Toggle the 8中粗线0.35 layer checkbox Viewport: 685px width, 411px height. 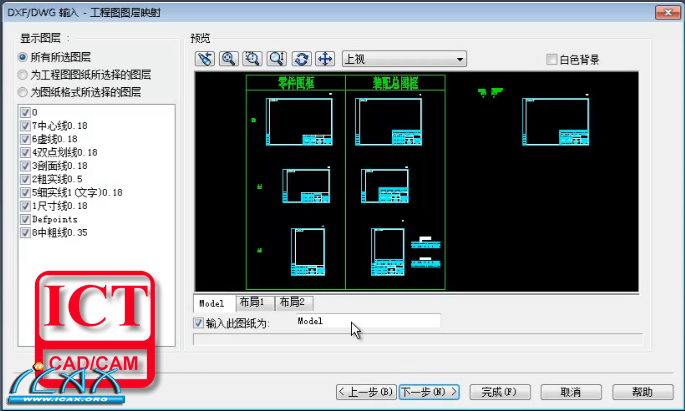[x=25, y=232]
